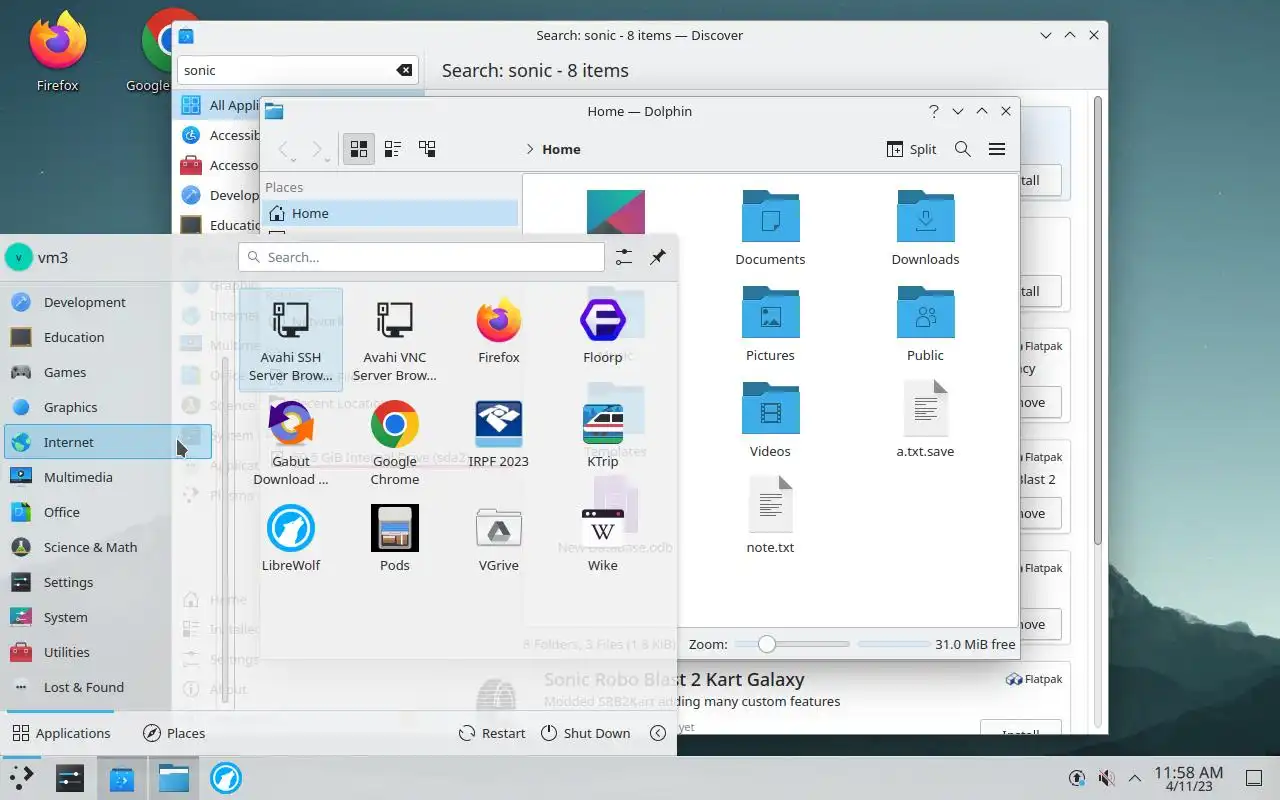Viewport: 1280px width, 800px height.
Task: Click the launcher Search field
Action: [421, 257]
